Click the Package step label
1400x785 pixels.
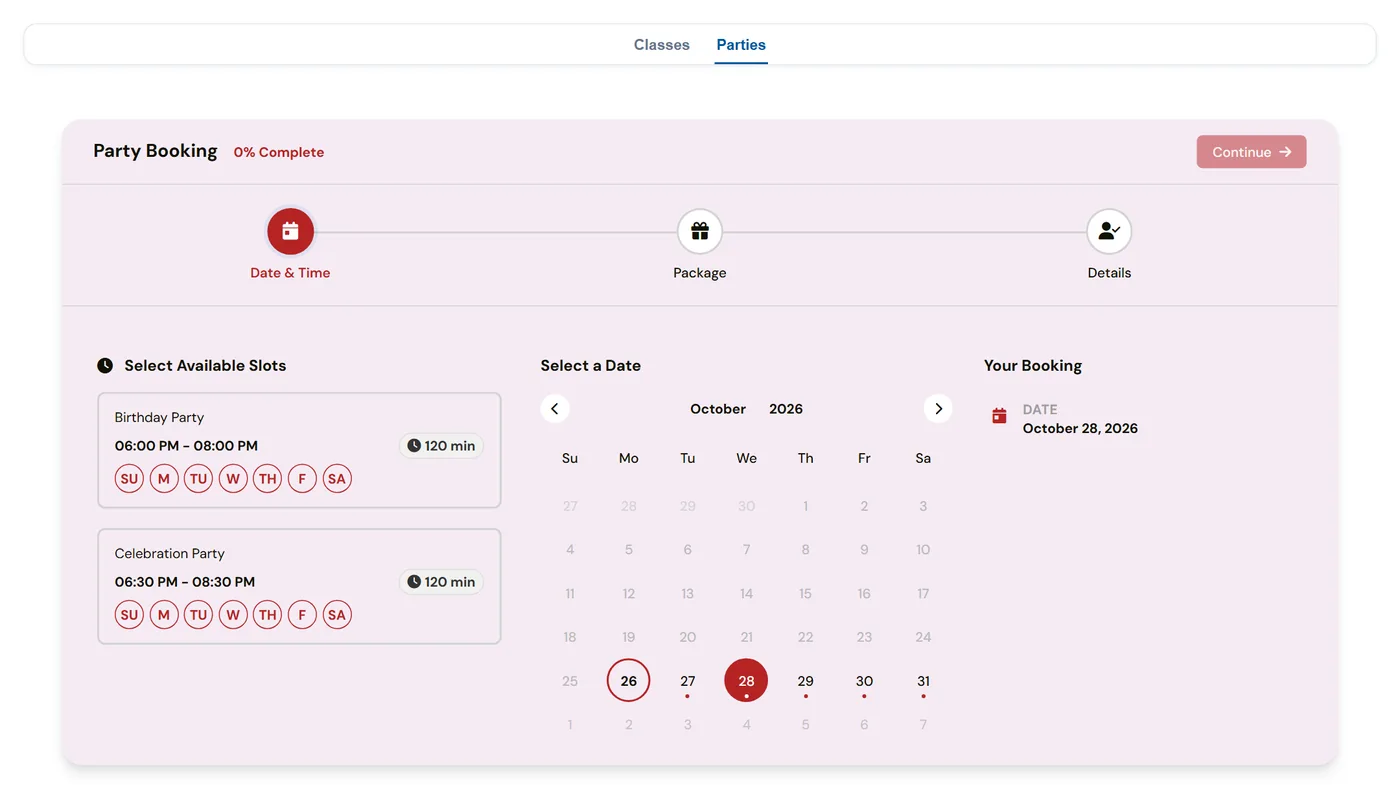coord(700,273)
